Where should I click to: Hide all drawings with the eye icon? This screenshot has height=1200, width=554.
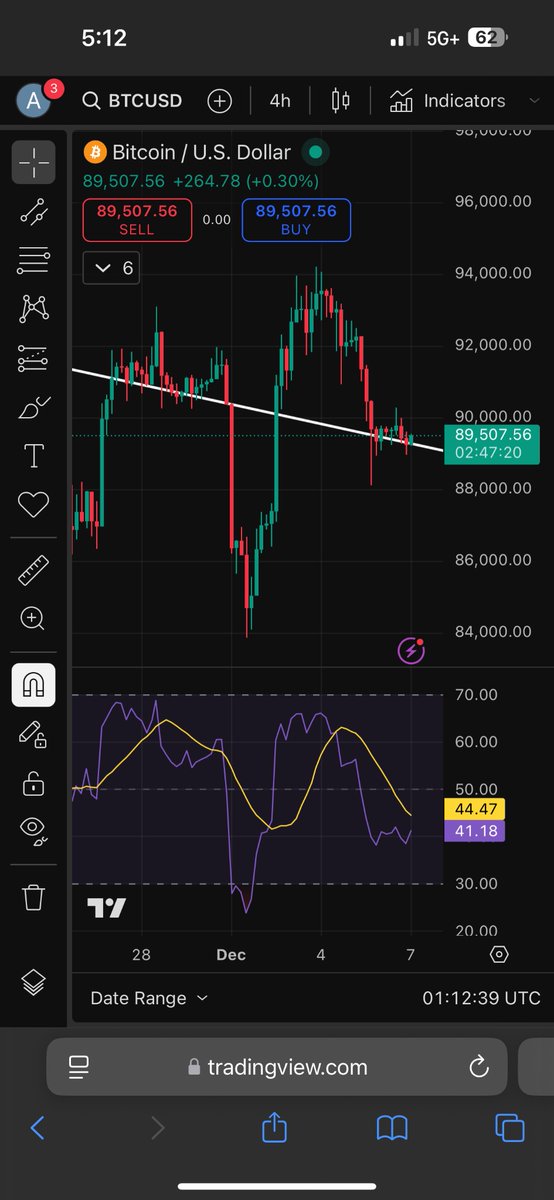(x=33, y=829)
